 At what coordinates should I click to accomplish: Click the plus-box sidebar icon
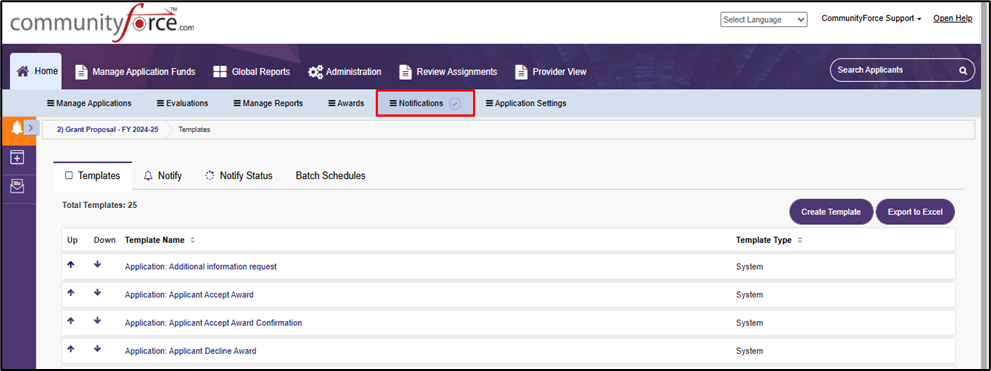(18, 157)
